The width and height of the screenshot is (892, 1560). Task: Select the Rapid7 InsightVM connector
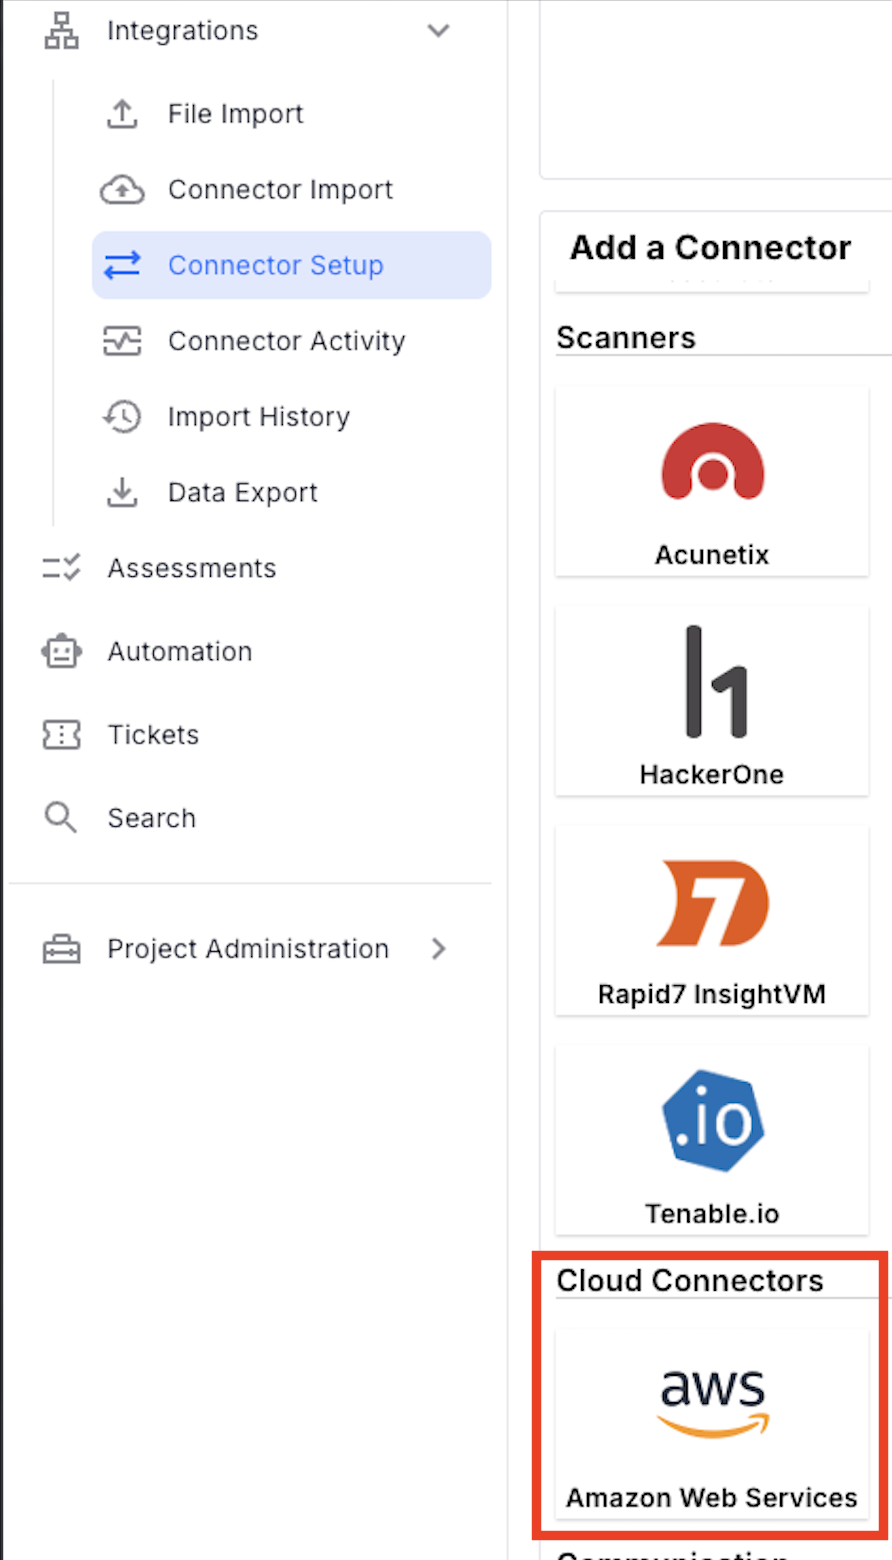[712, 921]
